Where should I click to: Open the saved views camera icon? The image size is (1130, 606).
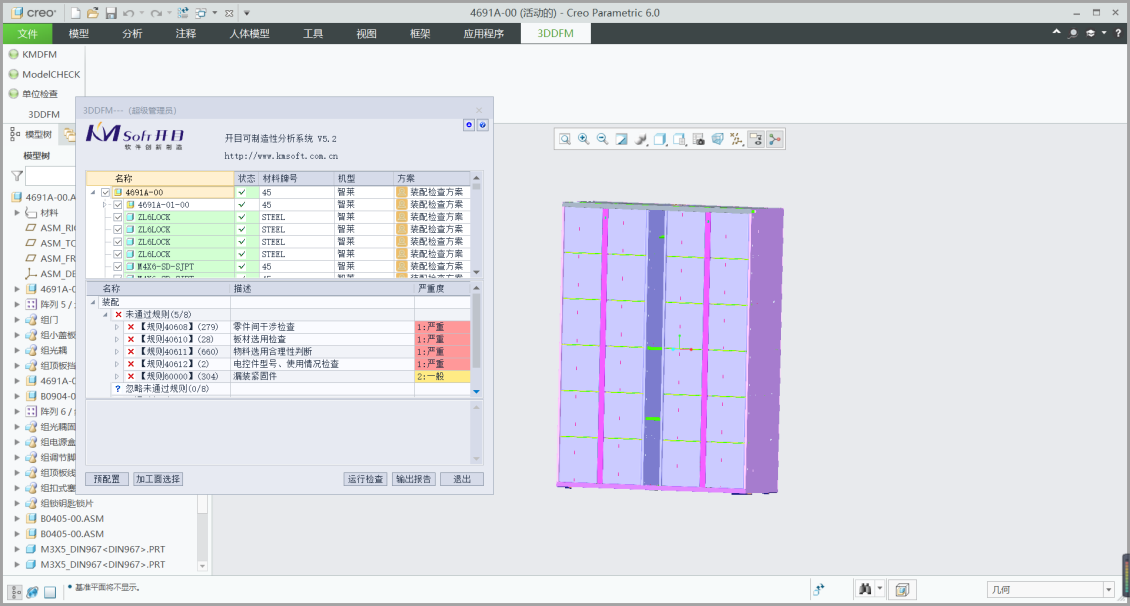[699, 139]
